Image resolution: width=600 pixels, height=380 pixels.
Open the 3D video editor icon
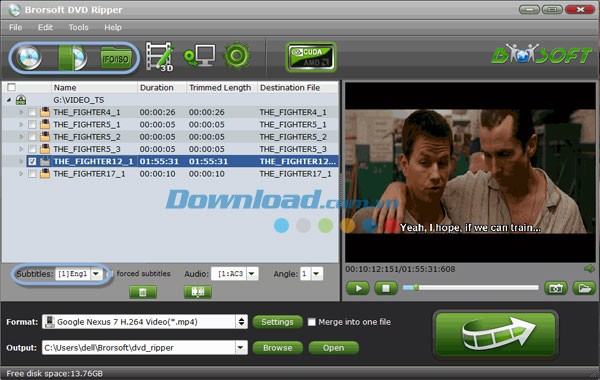(x=160, y=57)
